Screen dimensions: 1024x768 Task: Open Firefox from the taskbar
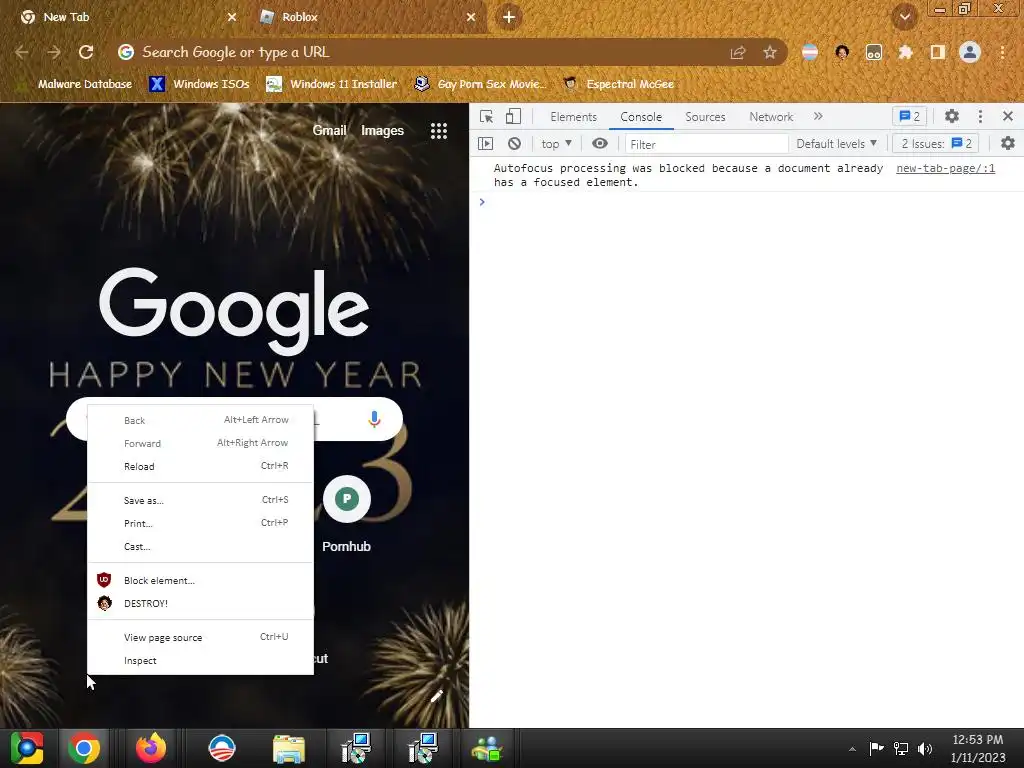tap(151, 748)
